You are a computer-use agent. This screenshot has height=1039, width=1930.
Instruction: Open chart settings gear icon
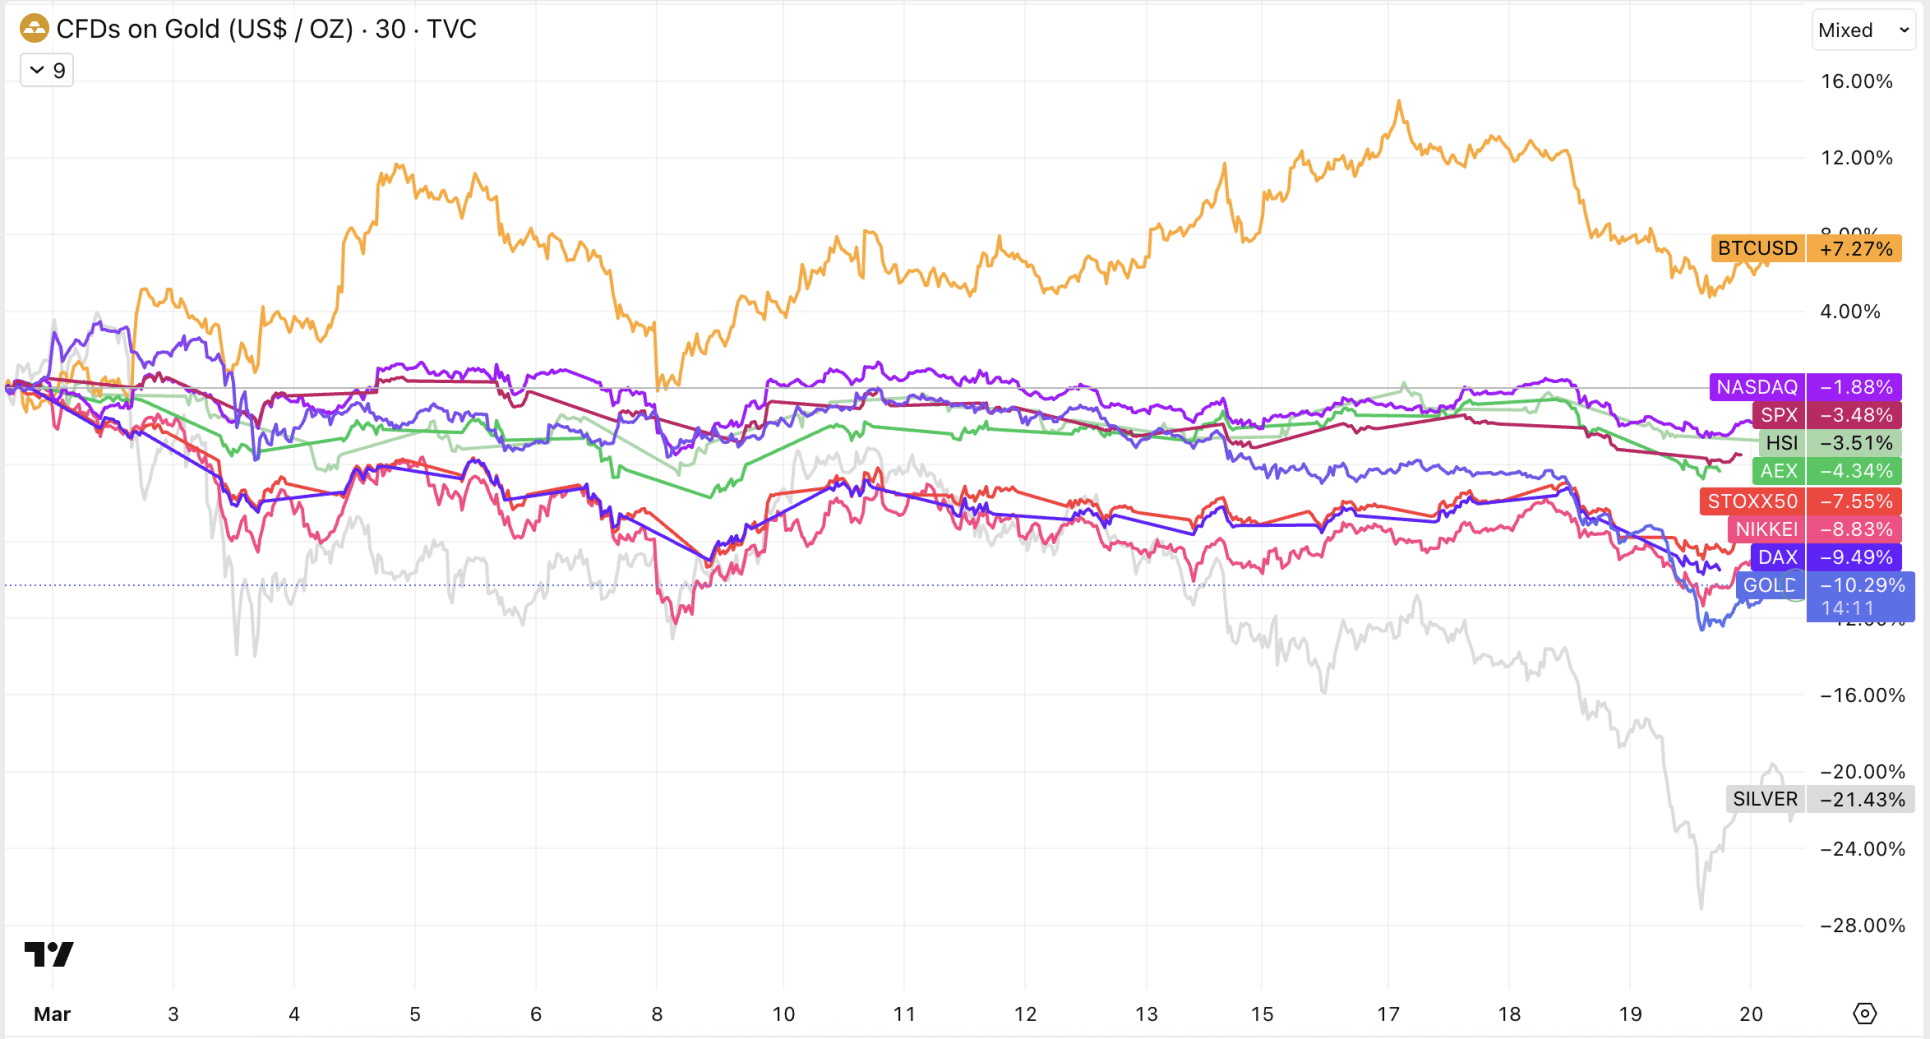[x=1864, y=1013]
